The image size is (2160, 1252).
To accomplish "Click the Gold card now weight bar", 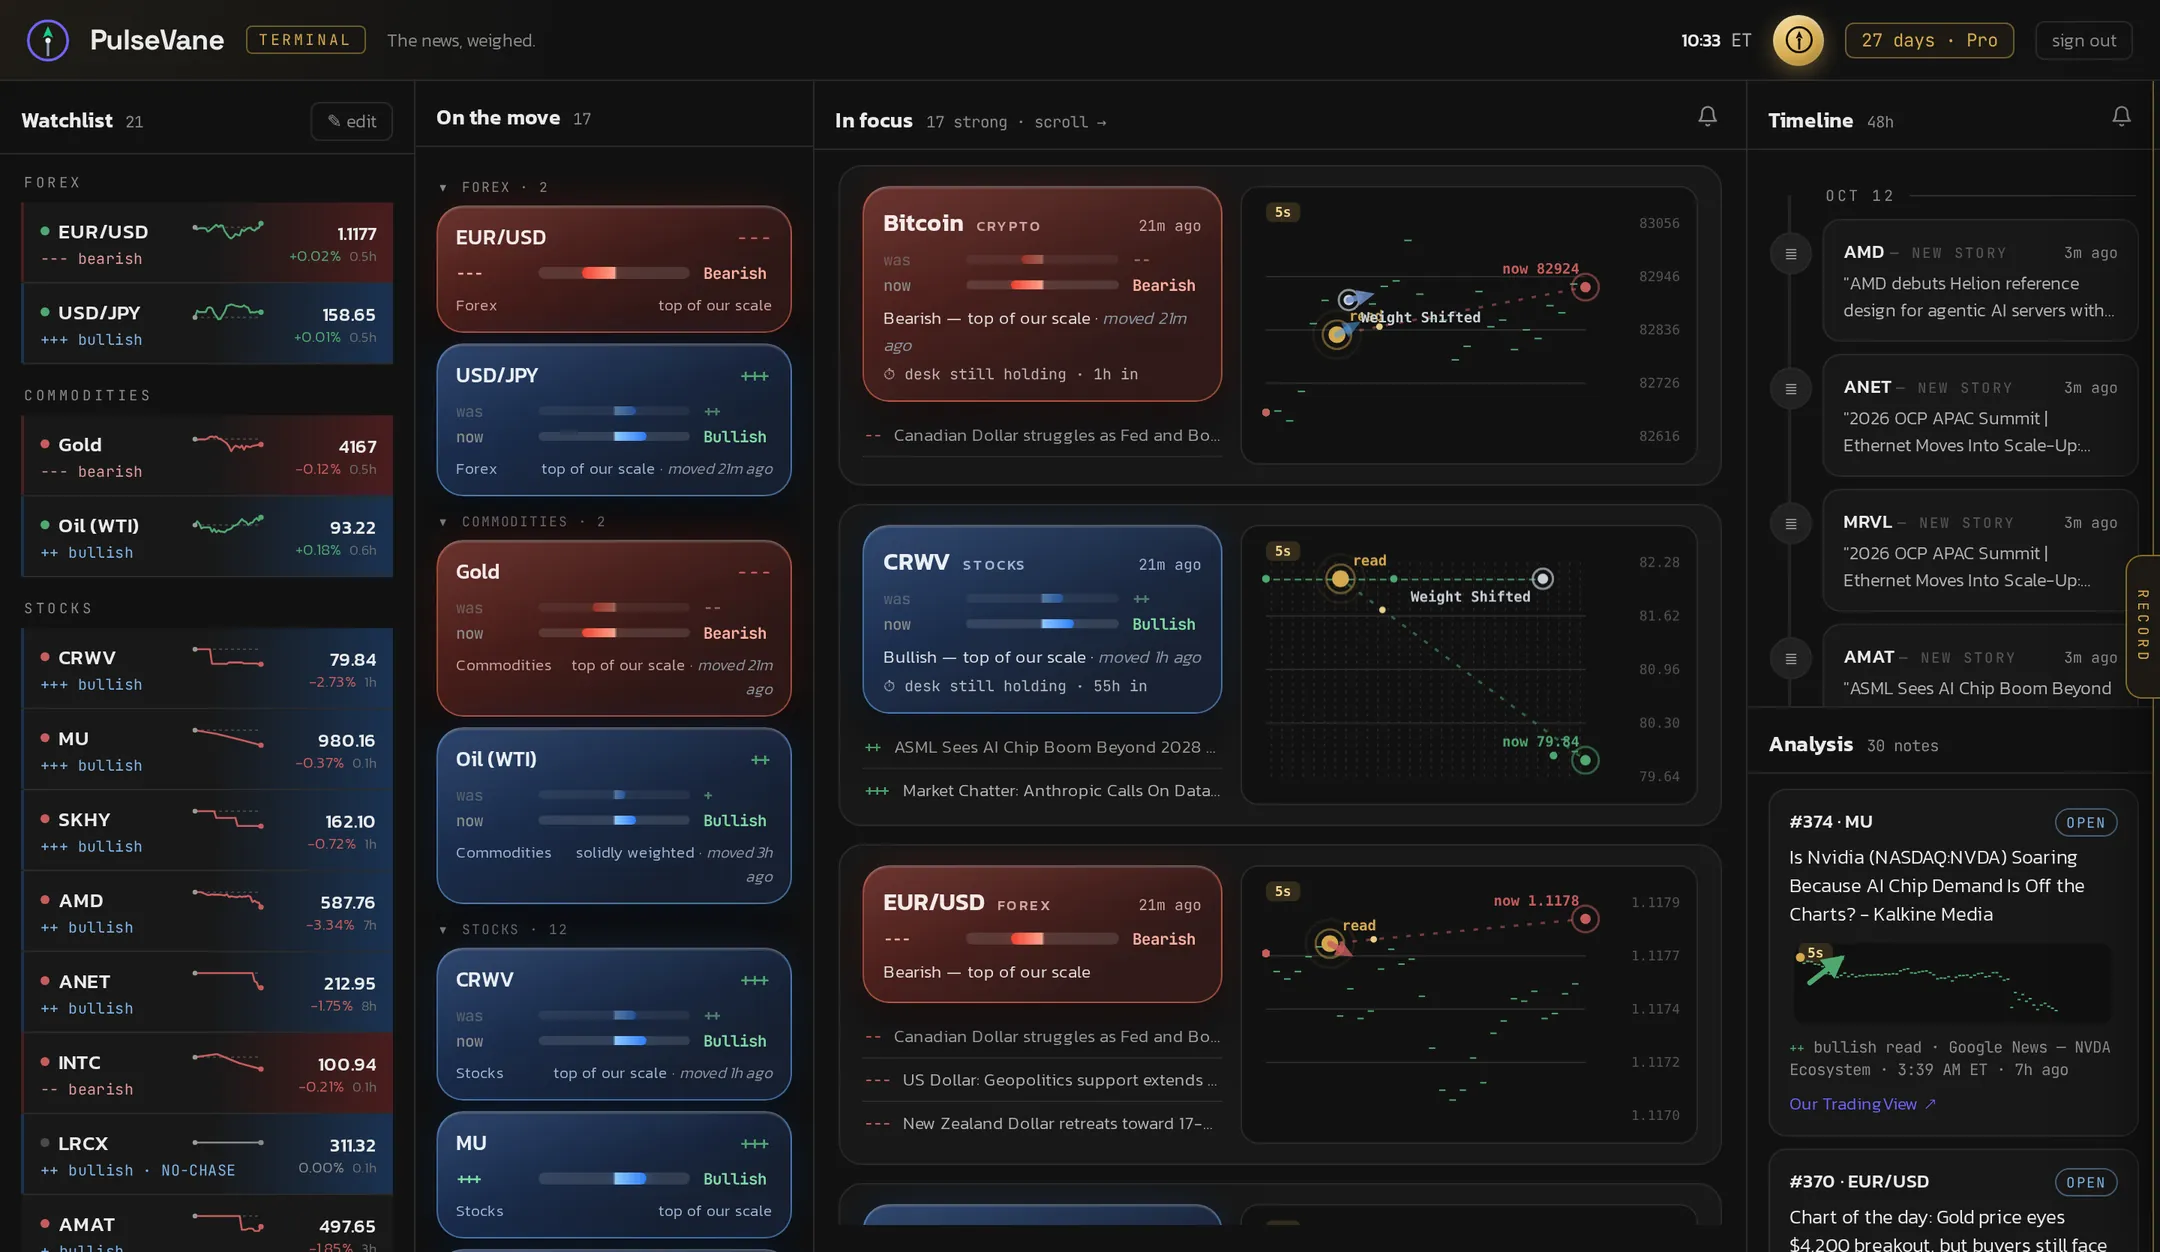I will (613, 633).
